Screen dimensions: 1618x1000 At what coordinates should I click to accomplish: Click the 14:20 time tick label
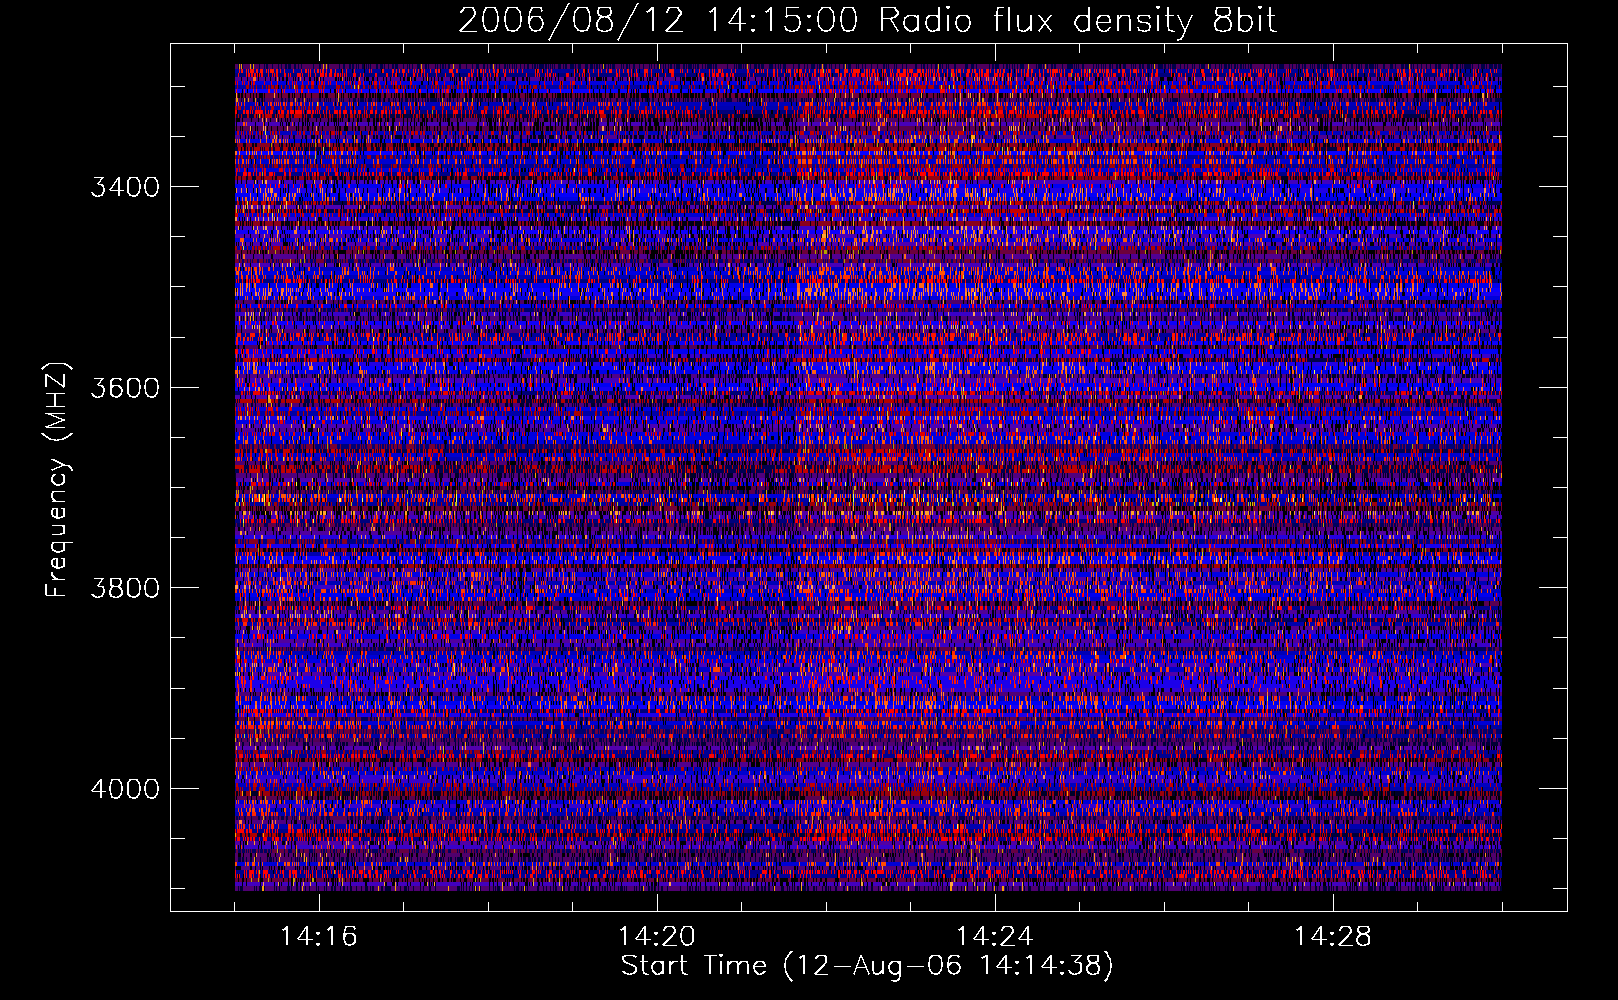point(657,937)
